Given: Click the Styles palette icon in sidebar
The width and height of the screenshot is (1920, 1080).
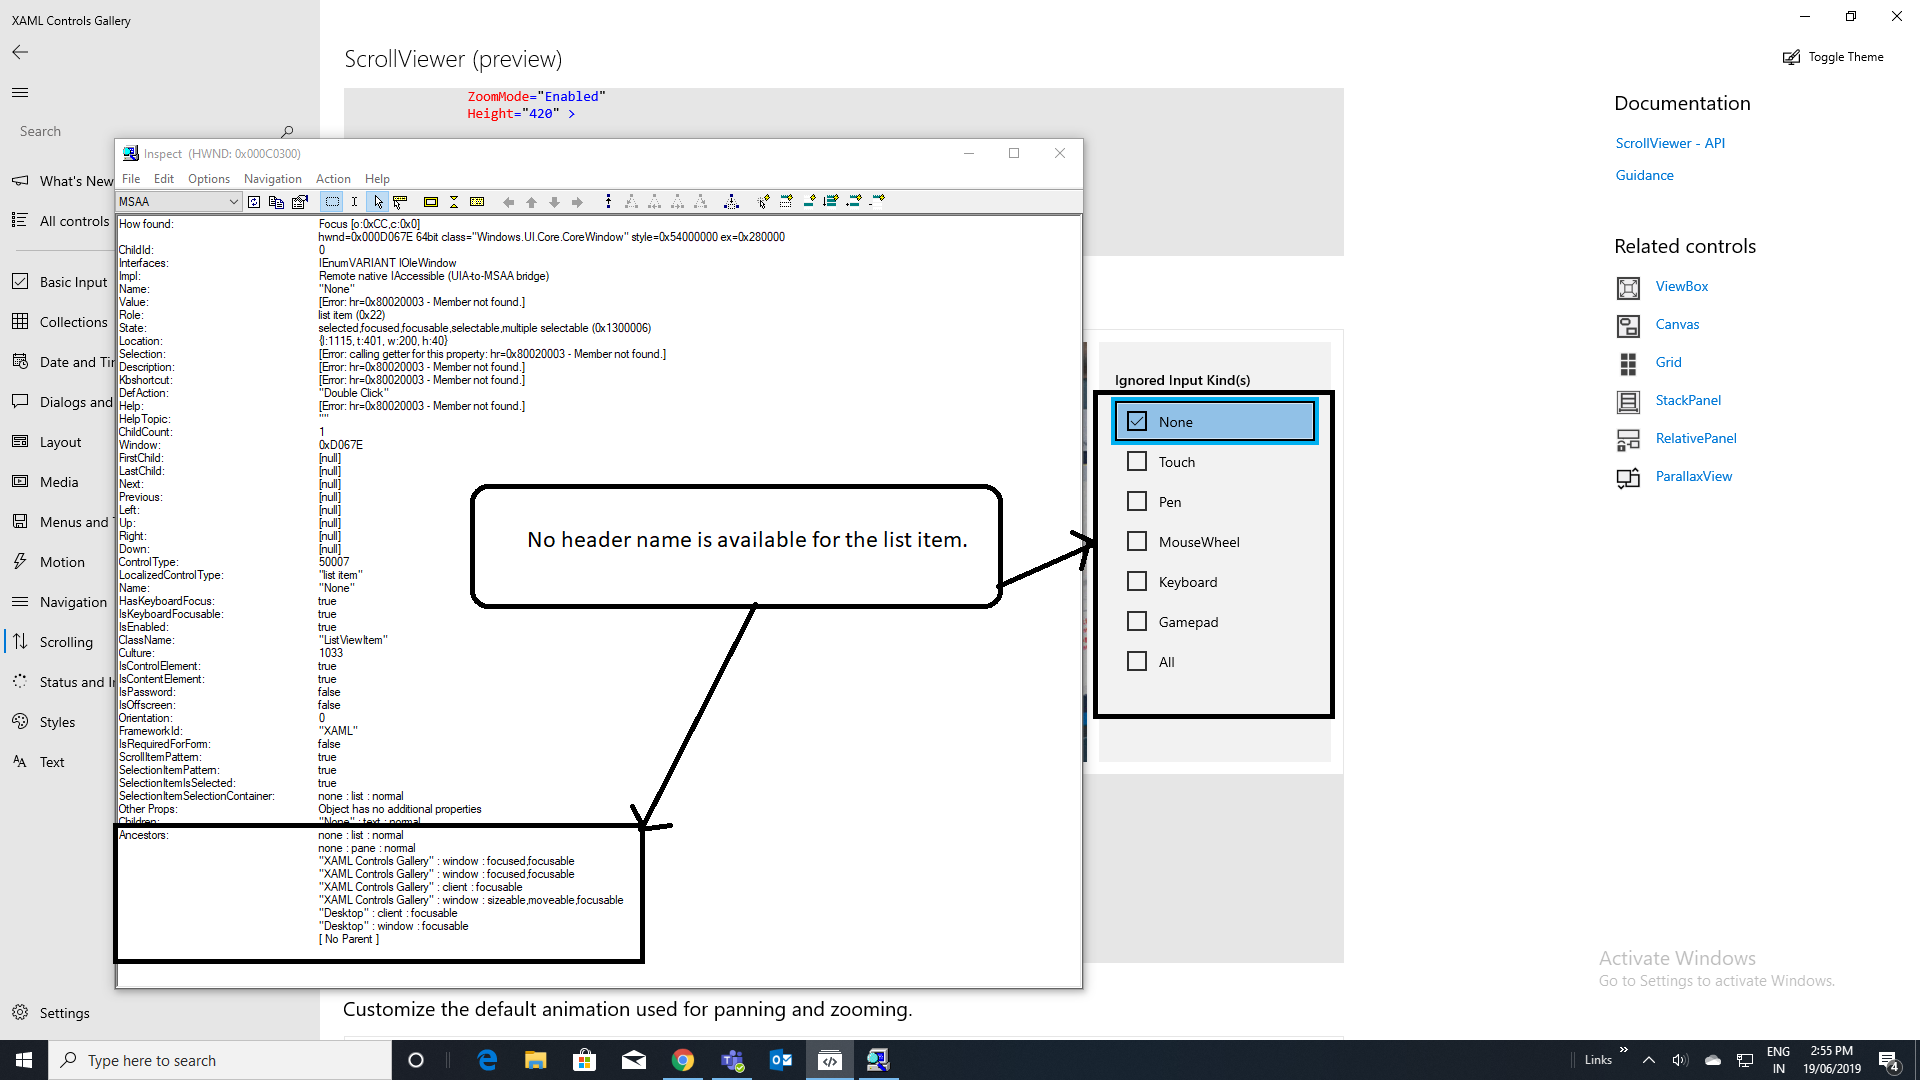Looking at the screenshot, I should [20, 721].
